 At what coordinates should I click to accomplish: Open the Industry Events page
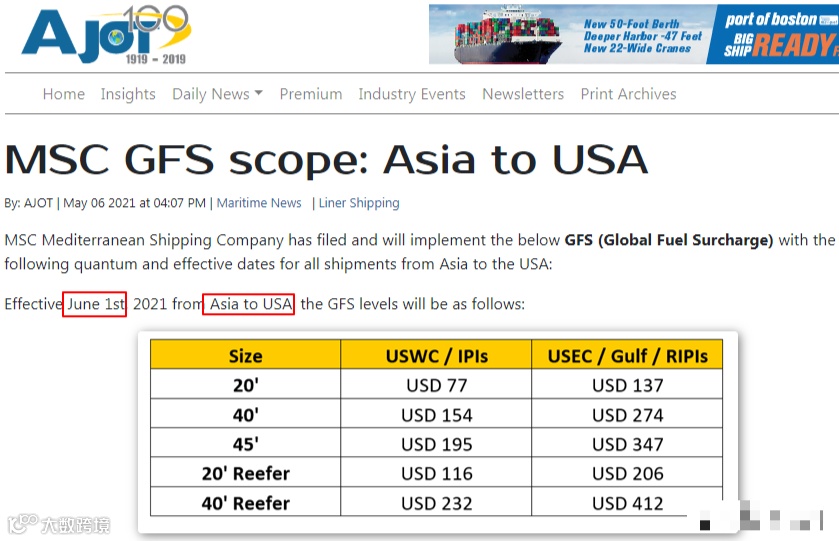click(x=412, y=94)
